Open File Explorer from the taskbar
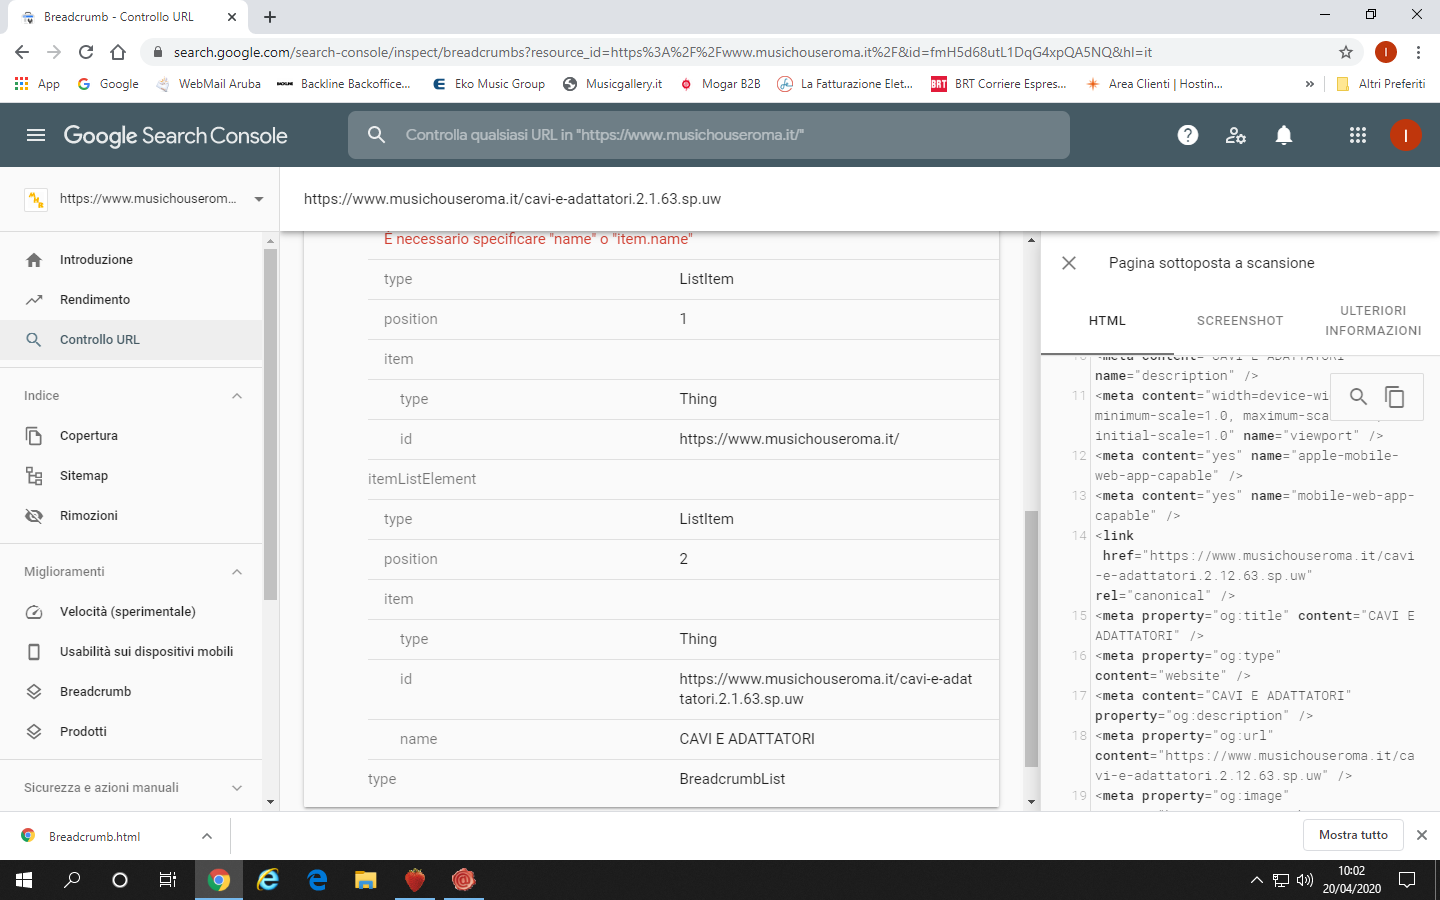 point(365,880)
